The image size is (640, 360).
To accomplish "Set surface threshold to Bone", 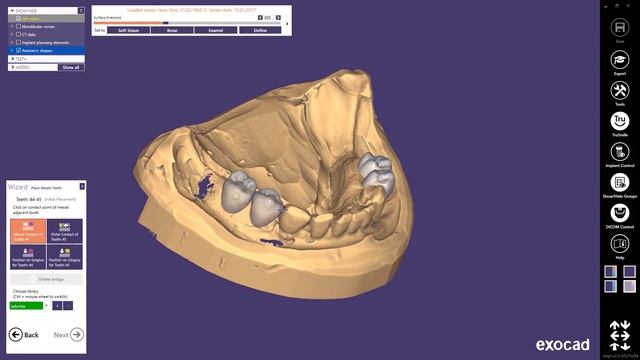I will (172, 30).
